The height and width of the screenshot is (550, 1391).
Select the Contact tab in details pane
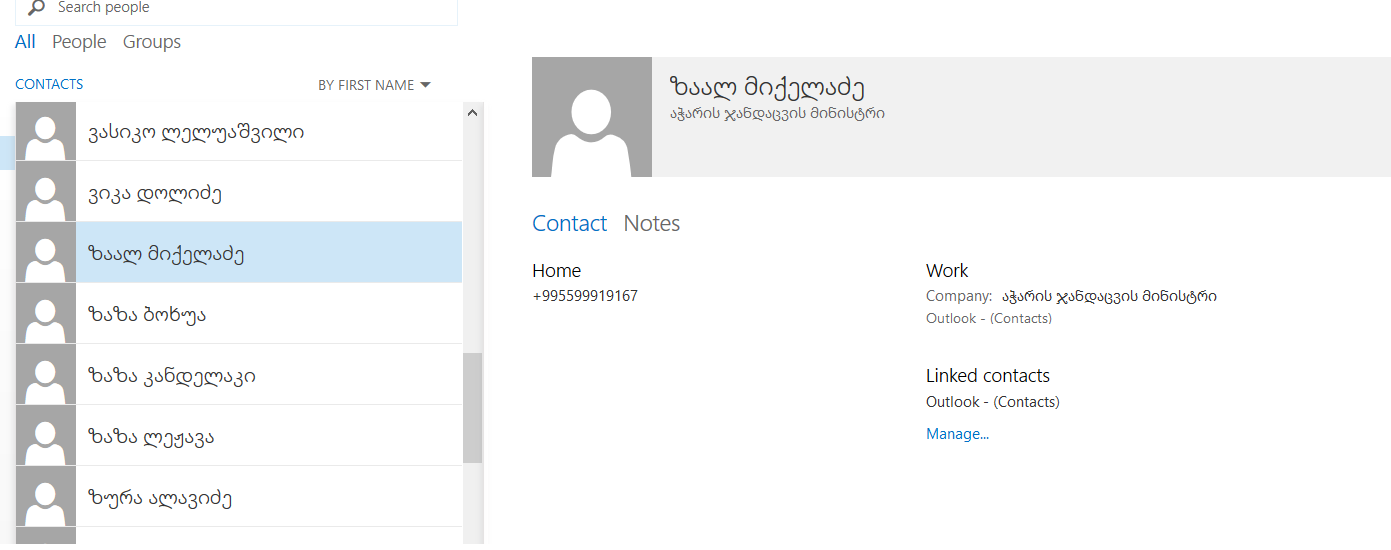coord(569,224)
